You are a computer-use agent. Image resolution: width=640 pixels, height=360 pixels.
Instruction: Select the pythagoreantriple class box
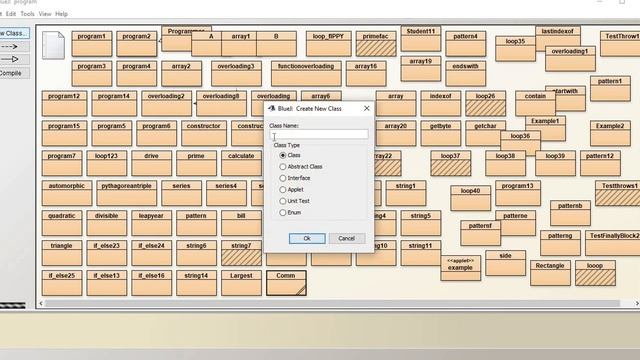127,193
